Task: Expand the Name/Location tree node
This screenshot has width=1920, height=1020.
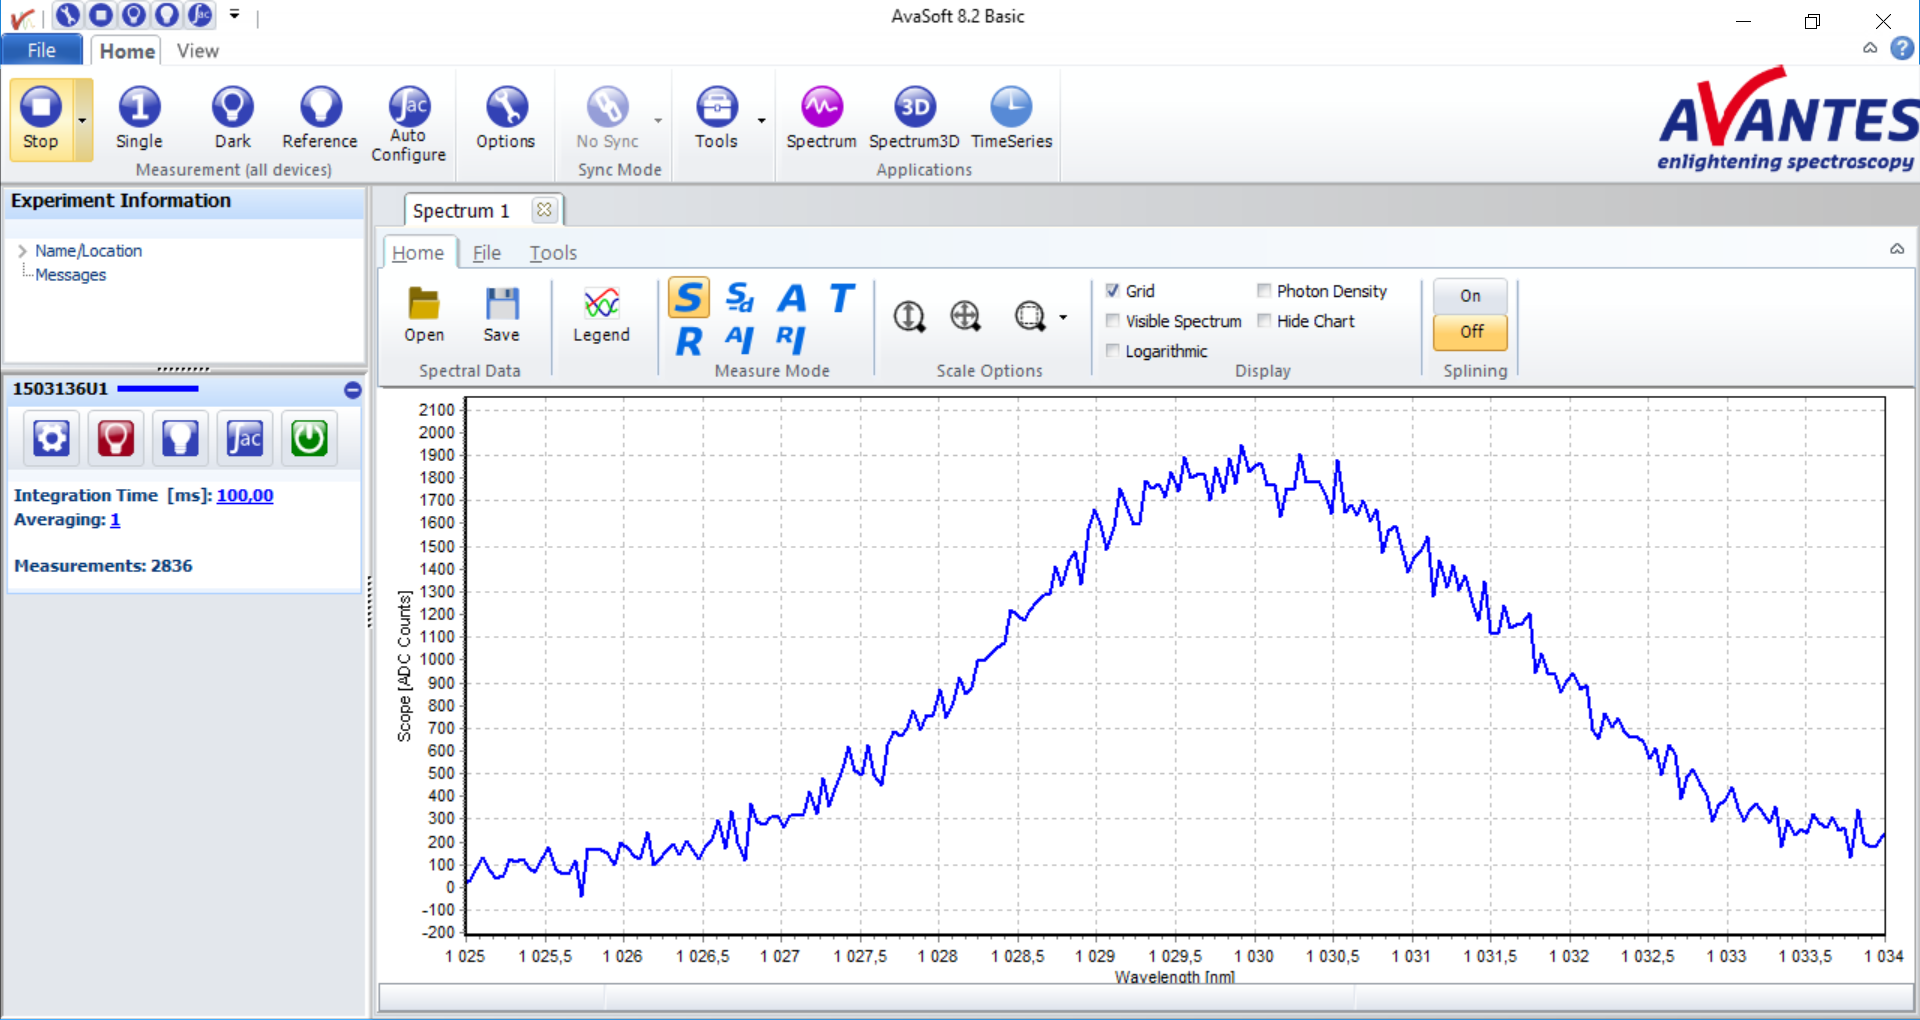Action: [x=22, y=251]
